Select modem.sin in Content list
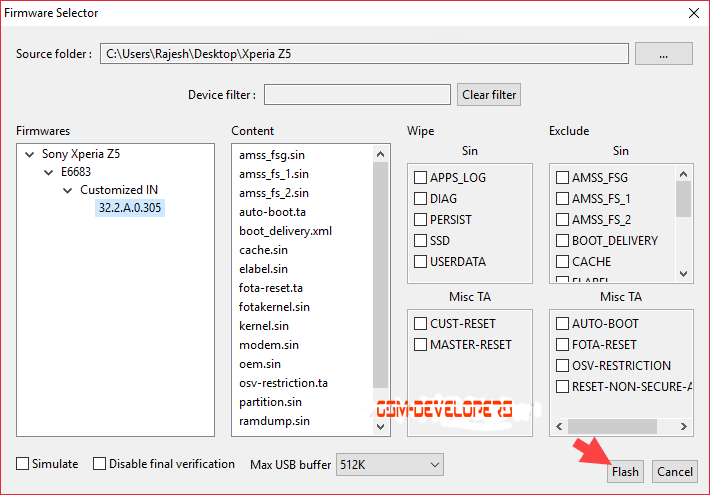The height and width of the screenshot is (495, 710). [269, 345]
